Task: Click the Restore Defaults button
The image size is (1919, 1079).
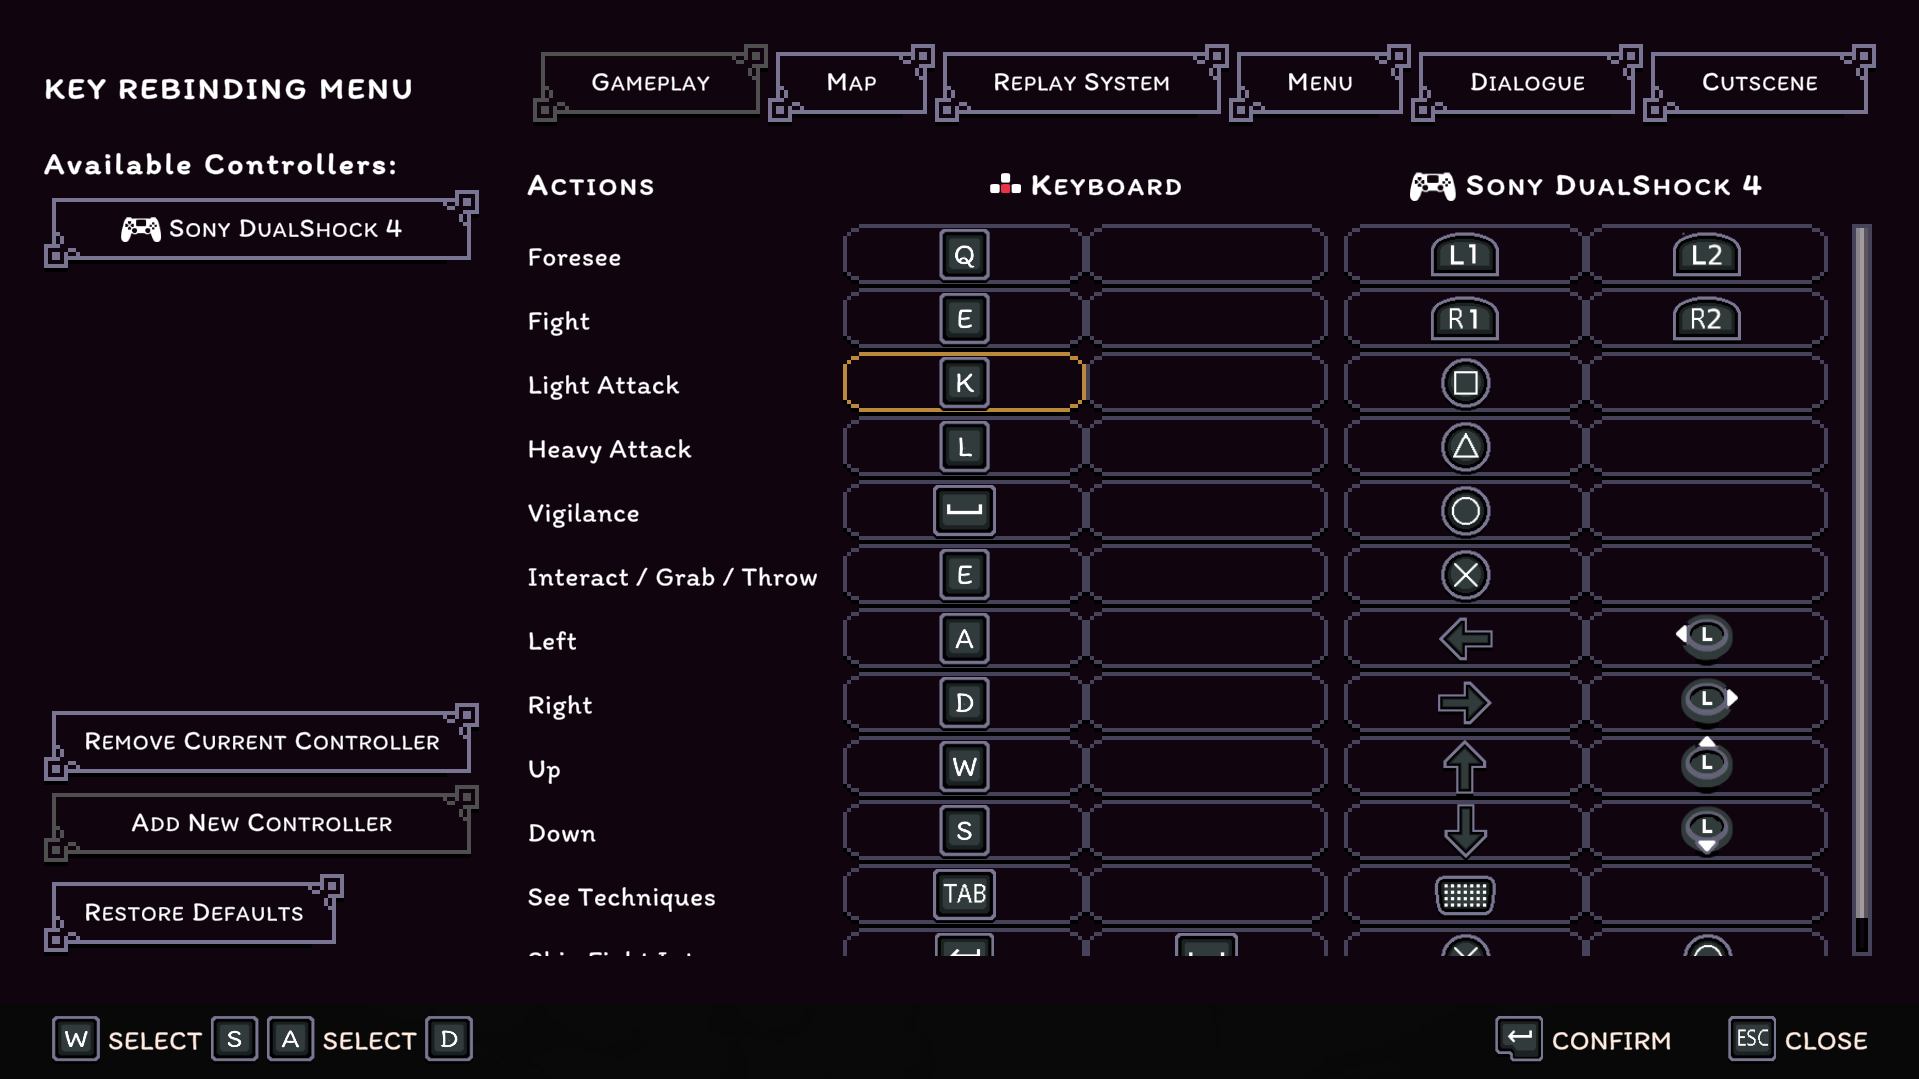Action: [194, 913]
